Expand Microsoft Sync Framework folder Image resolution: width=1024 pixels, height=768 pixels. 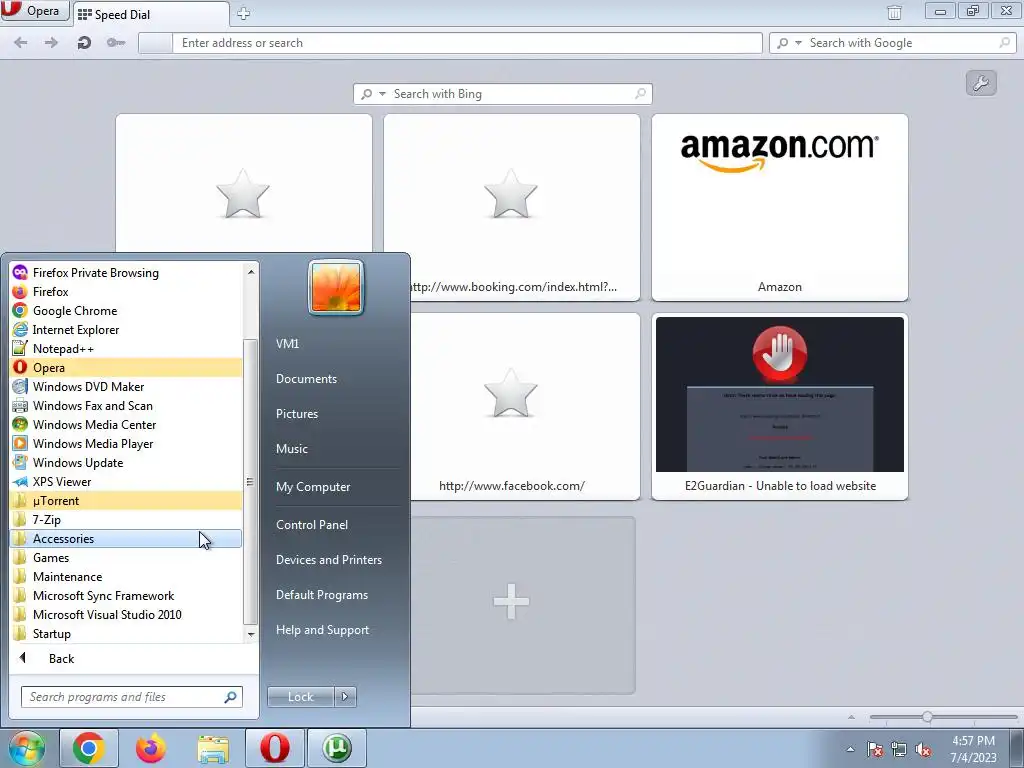coord(126,596)
